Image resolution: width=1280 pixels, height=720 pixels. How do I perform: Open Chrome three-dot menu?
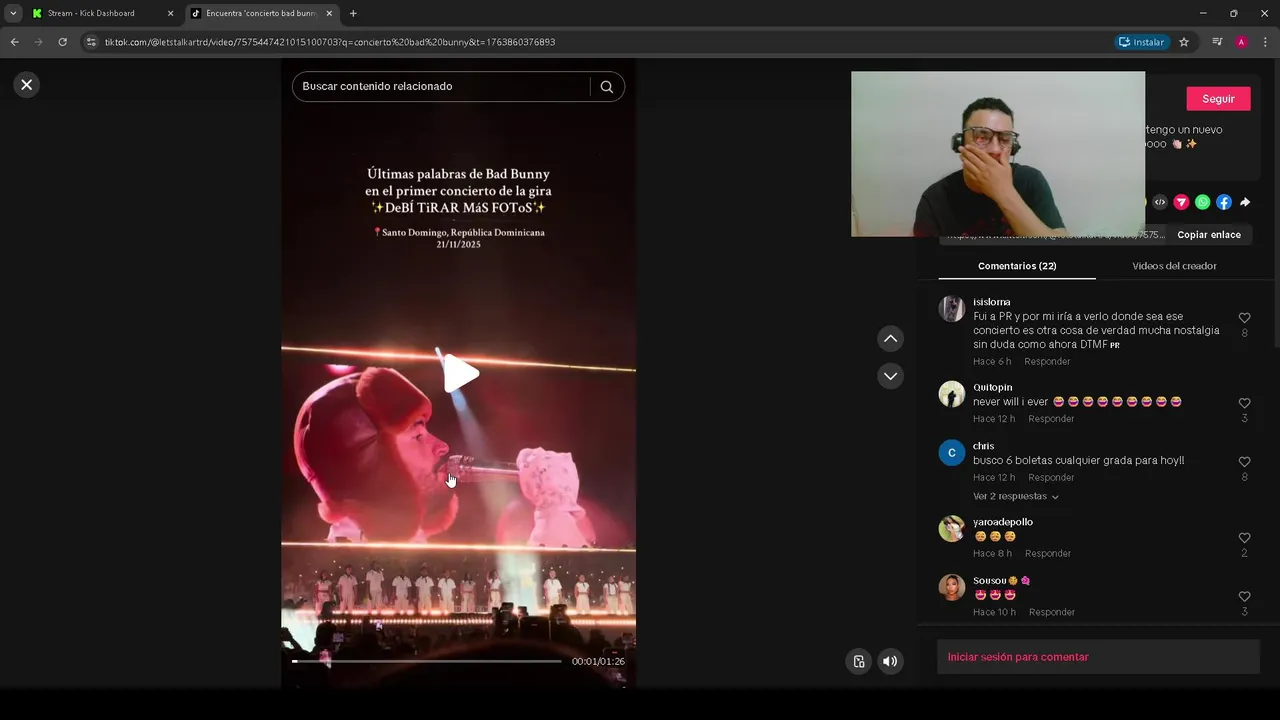[1266, 42]
